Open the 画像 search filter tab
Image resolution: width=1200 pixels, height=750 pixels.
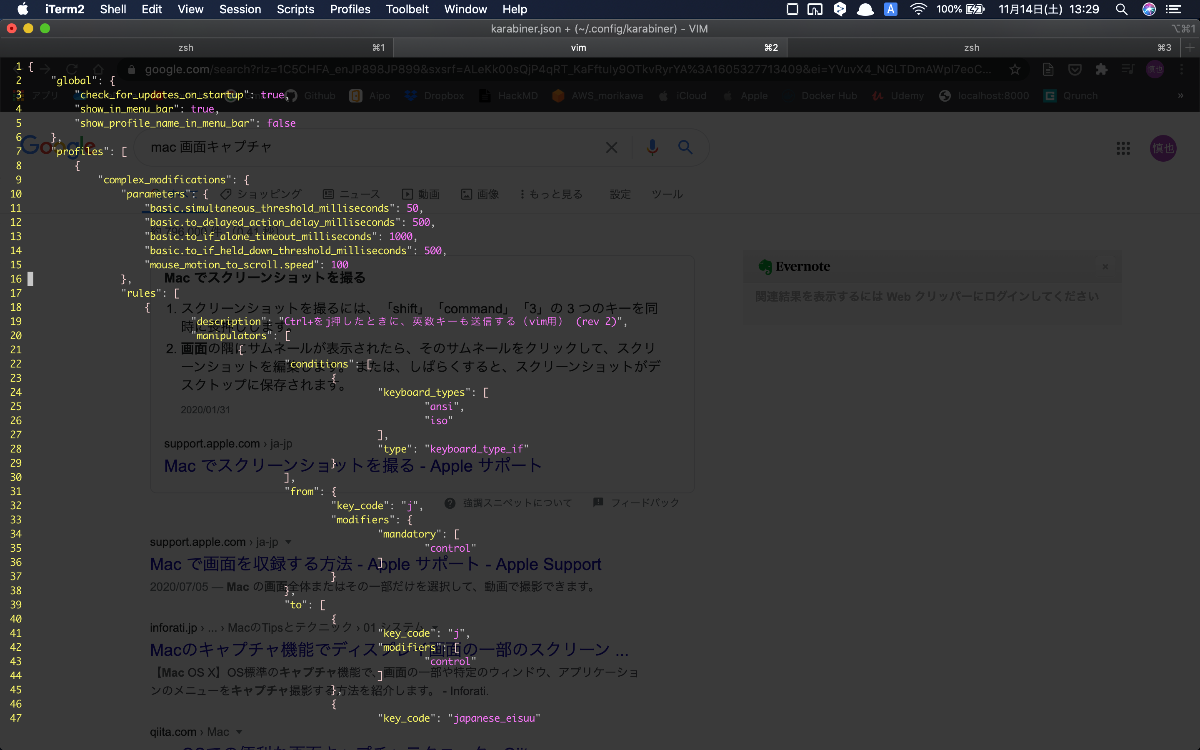[479, 194]
